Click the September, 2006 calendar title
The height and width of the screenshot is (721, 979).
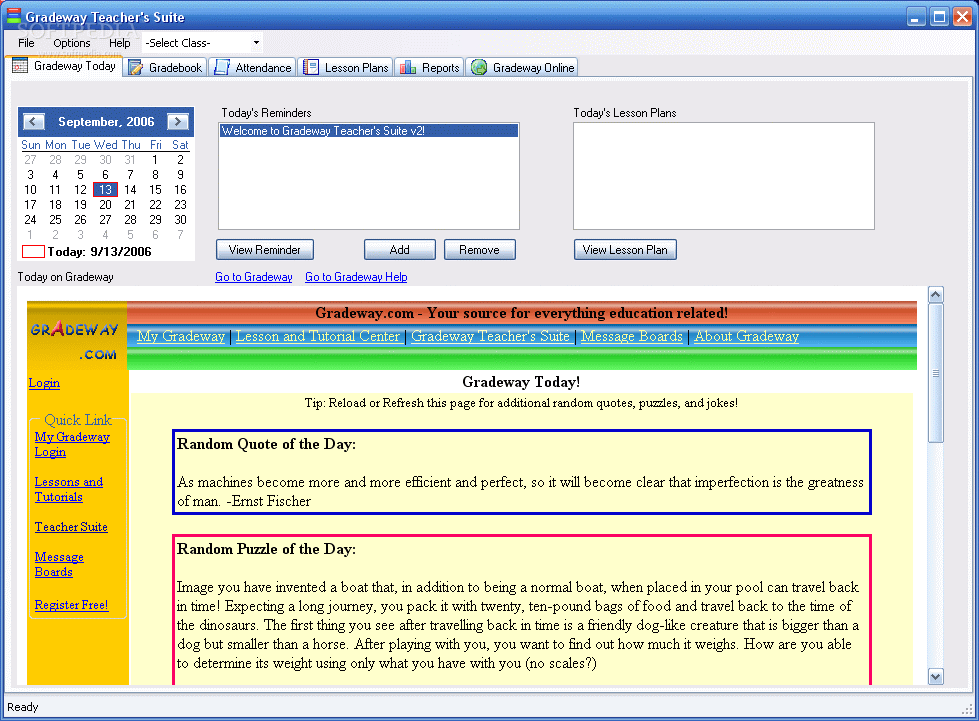click(x=106, y=122)
